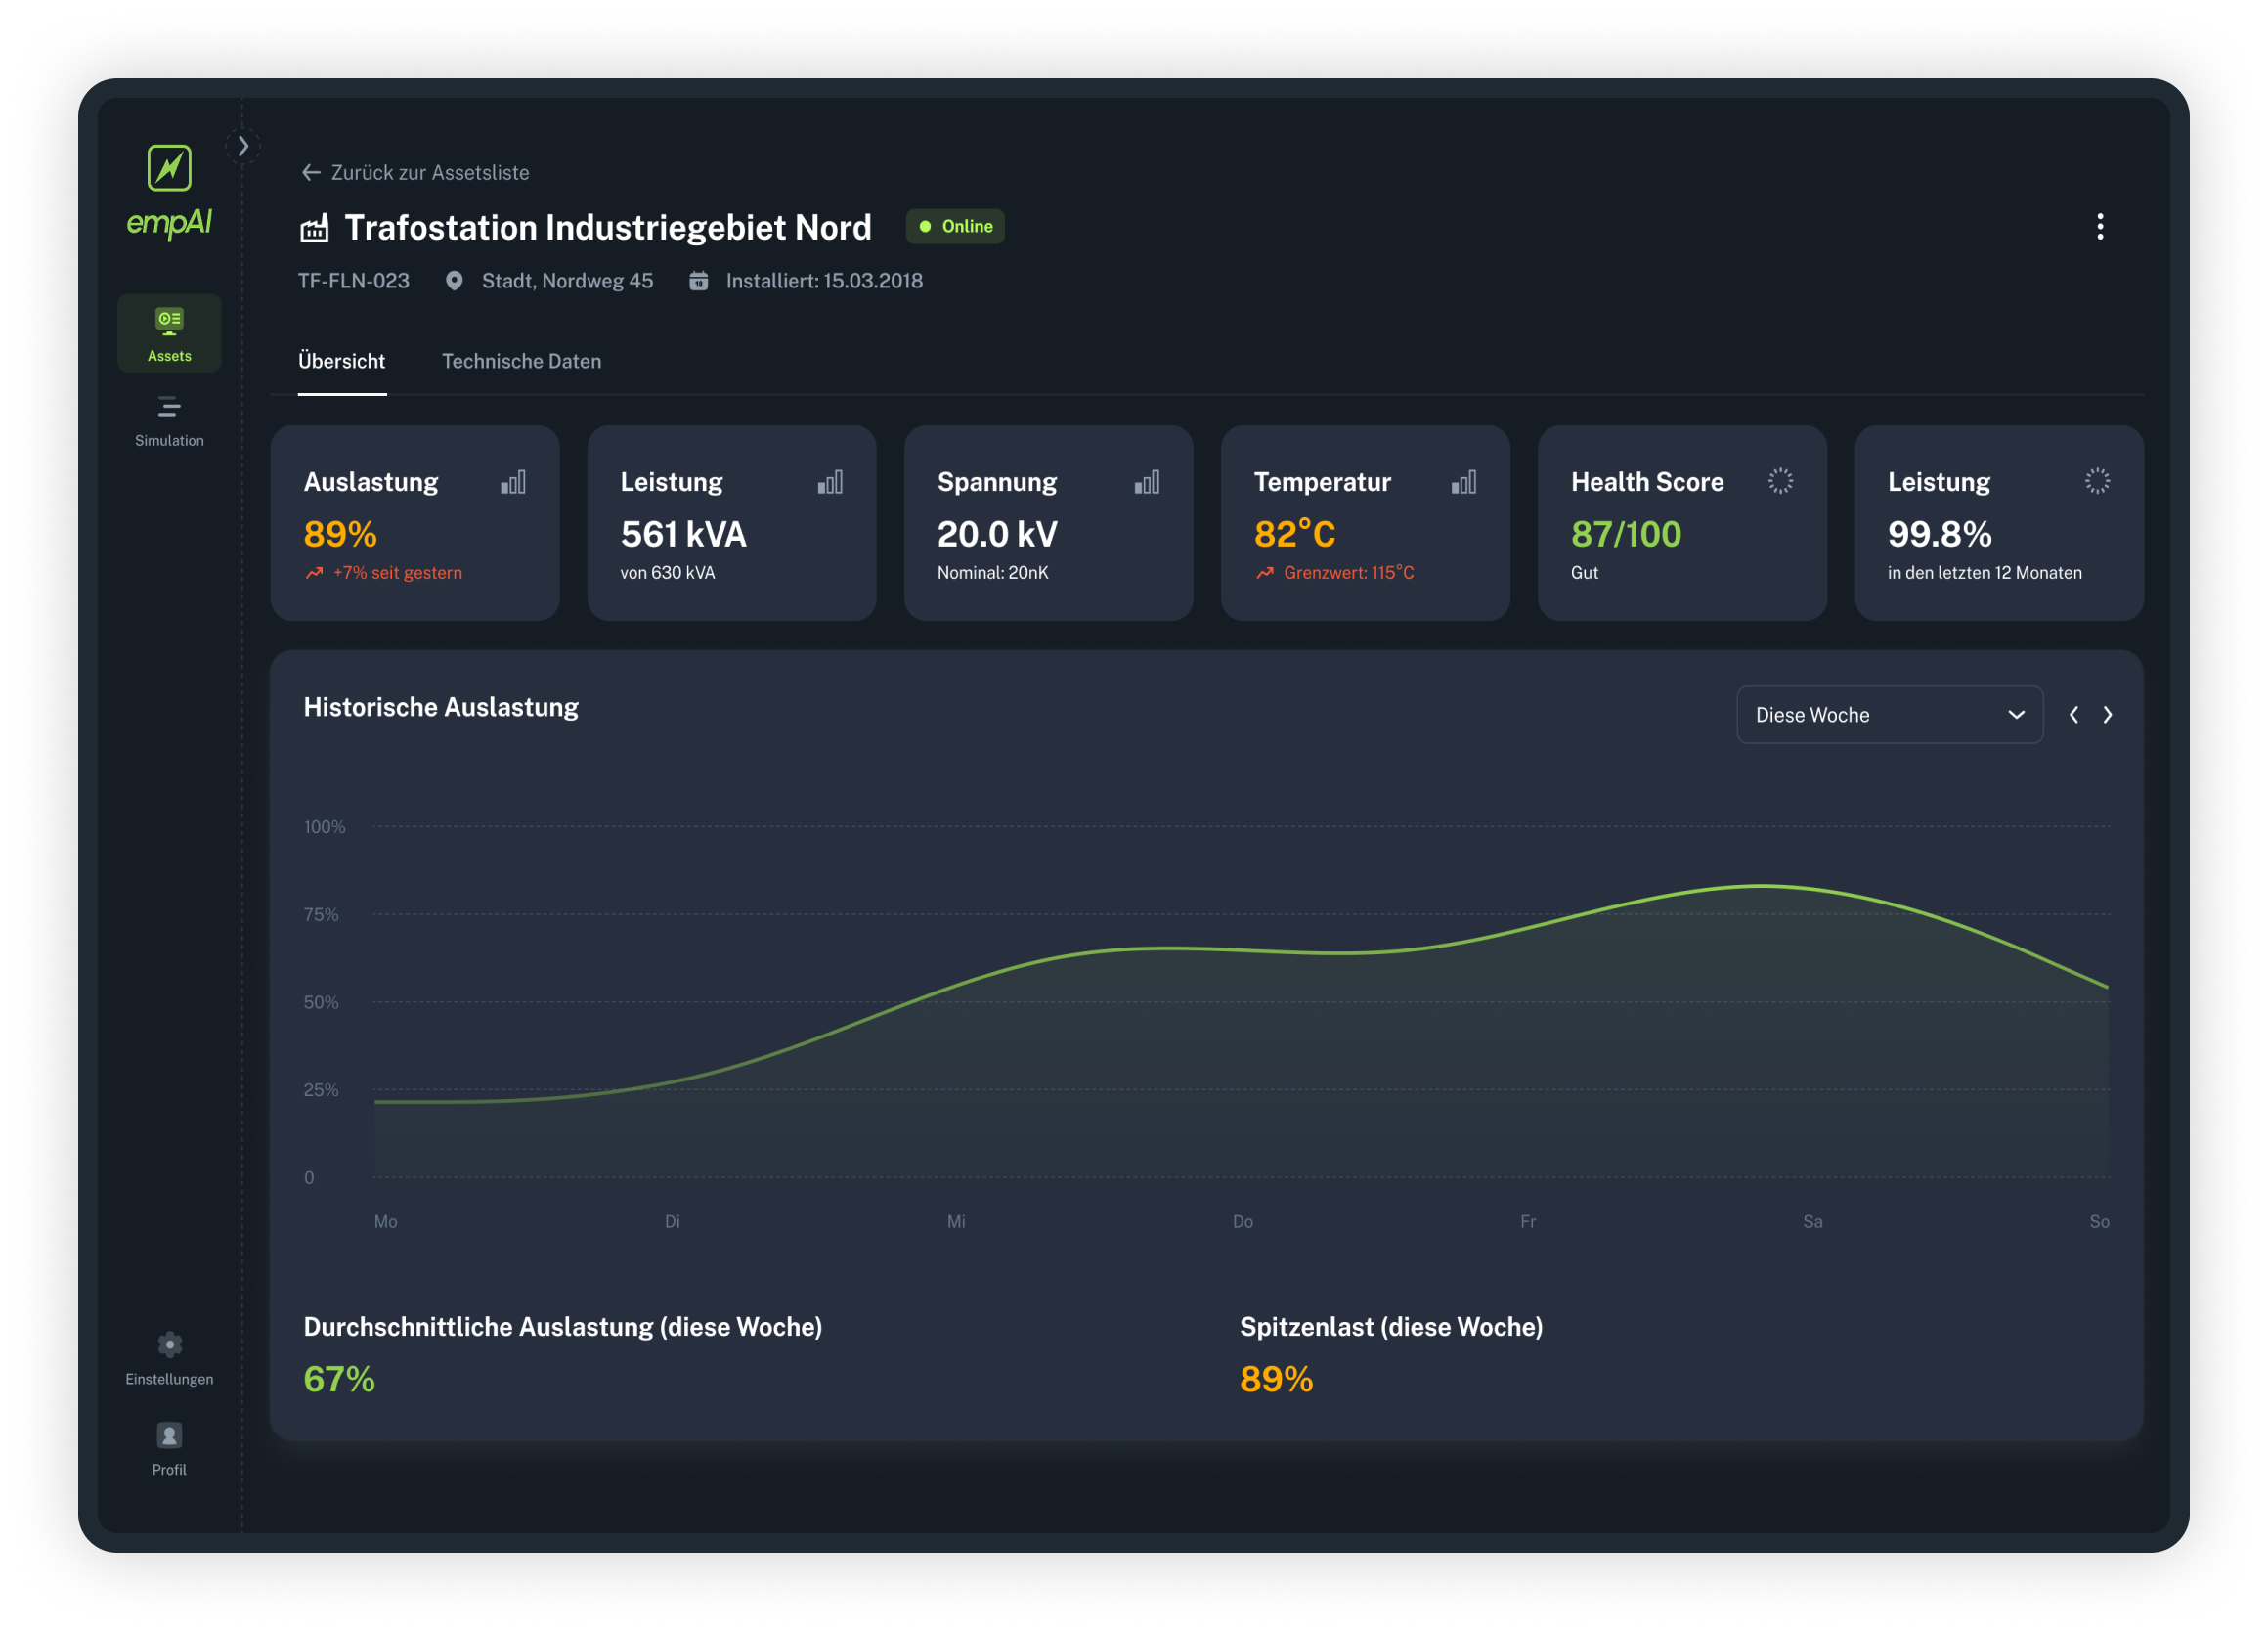
Task: Click chart icon on Leistung kVA card
Action: click(830, 483)
